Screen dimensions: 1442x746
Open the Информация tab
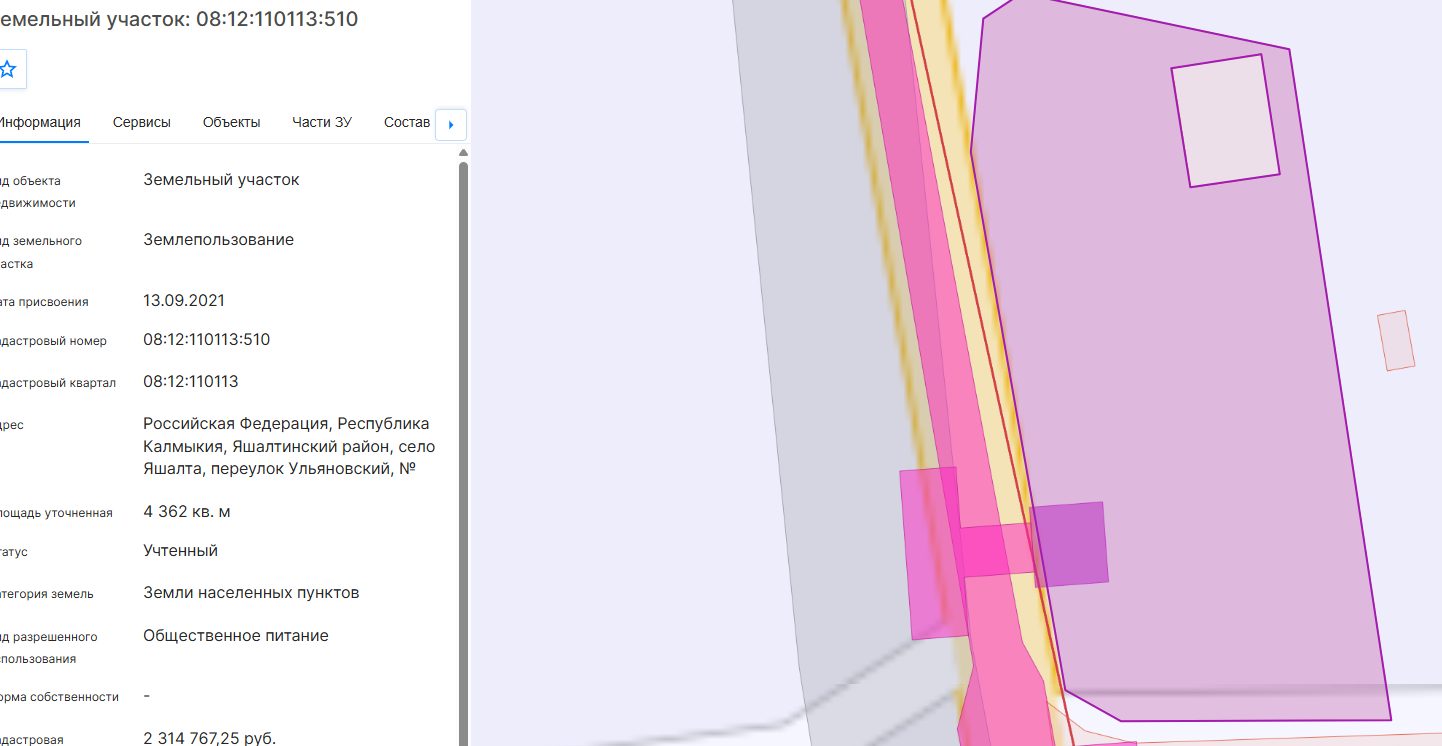click(x=39, y=122)
